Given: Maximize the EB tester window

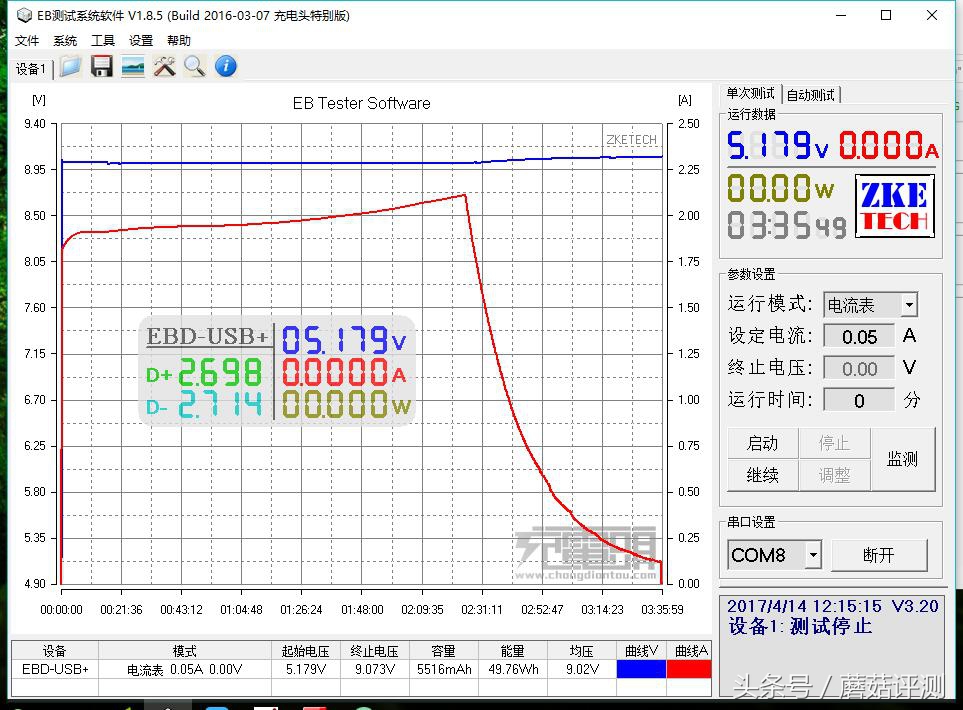Looking at the screenshot, I should [886, 15].
